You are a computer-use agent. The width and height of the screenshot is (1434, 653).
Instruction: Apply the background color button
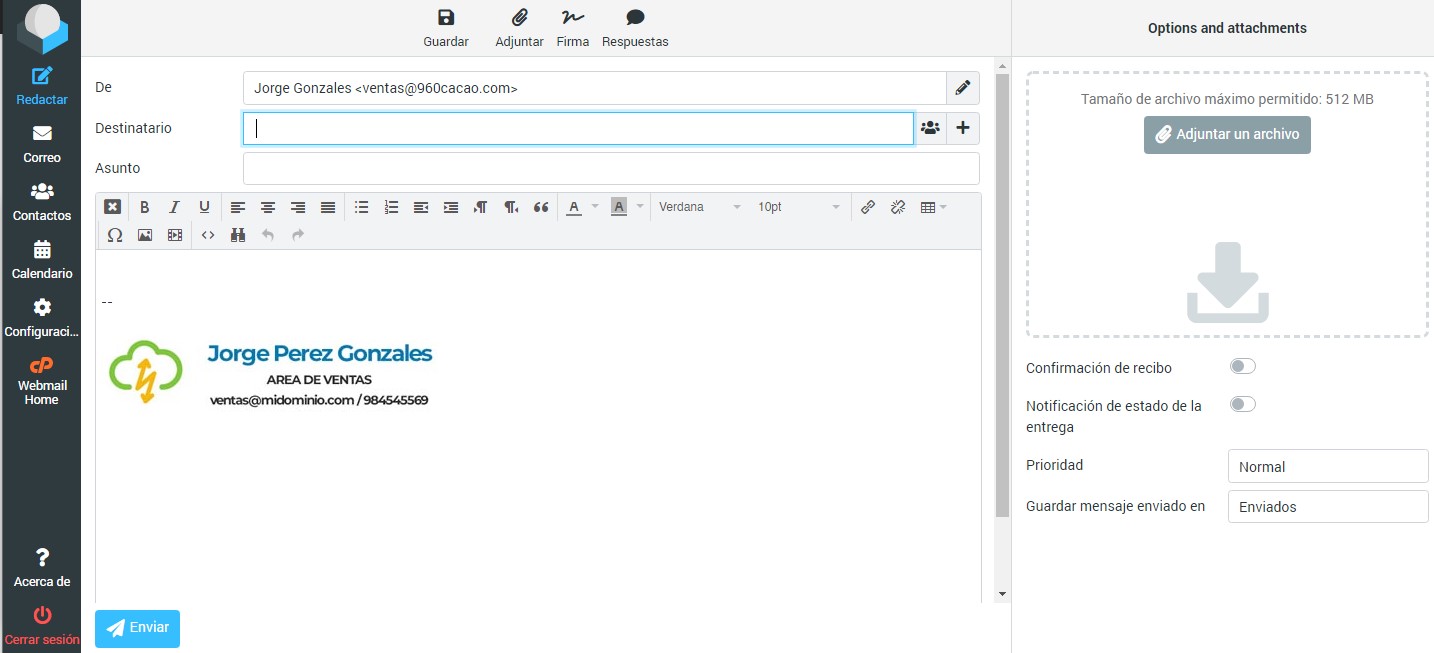[x=618, y=207]
